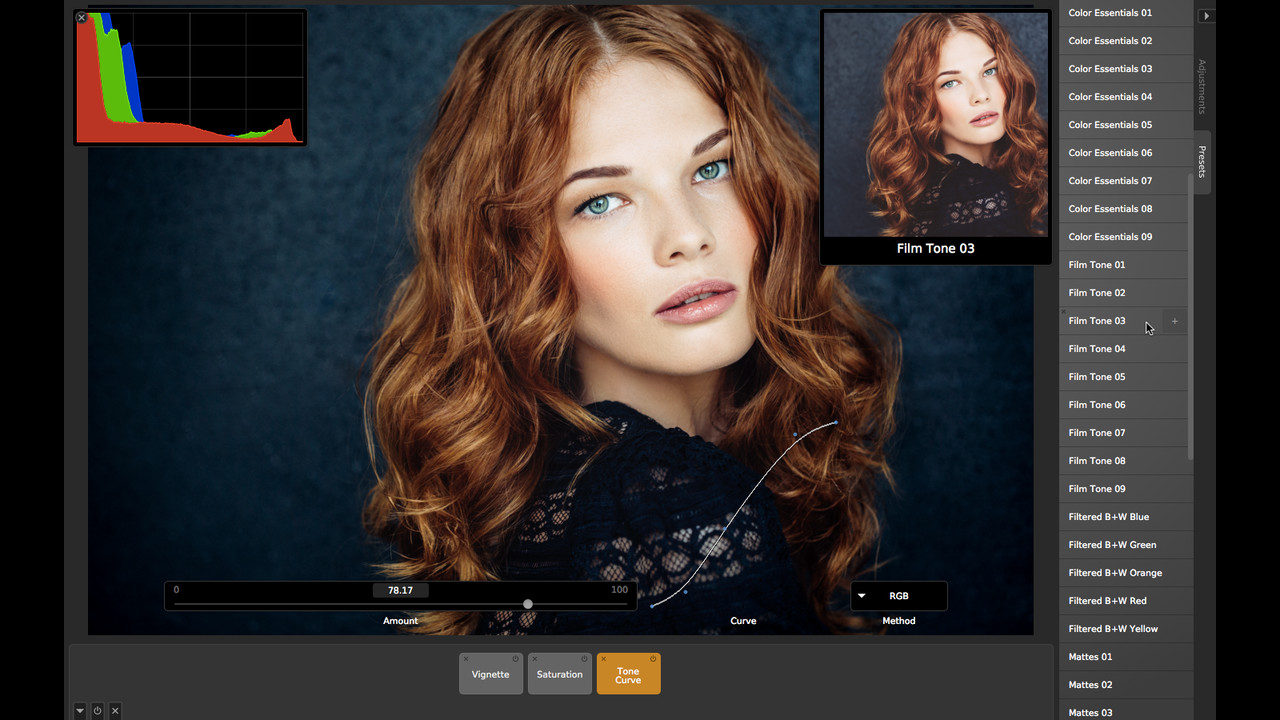Toggle the Tone Curve power icon

653,659
